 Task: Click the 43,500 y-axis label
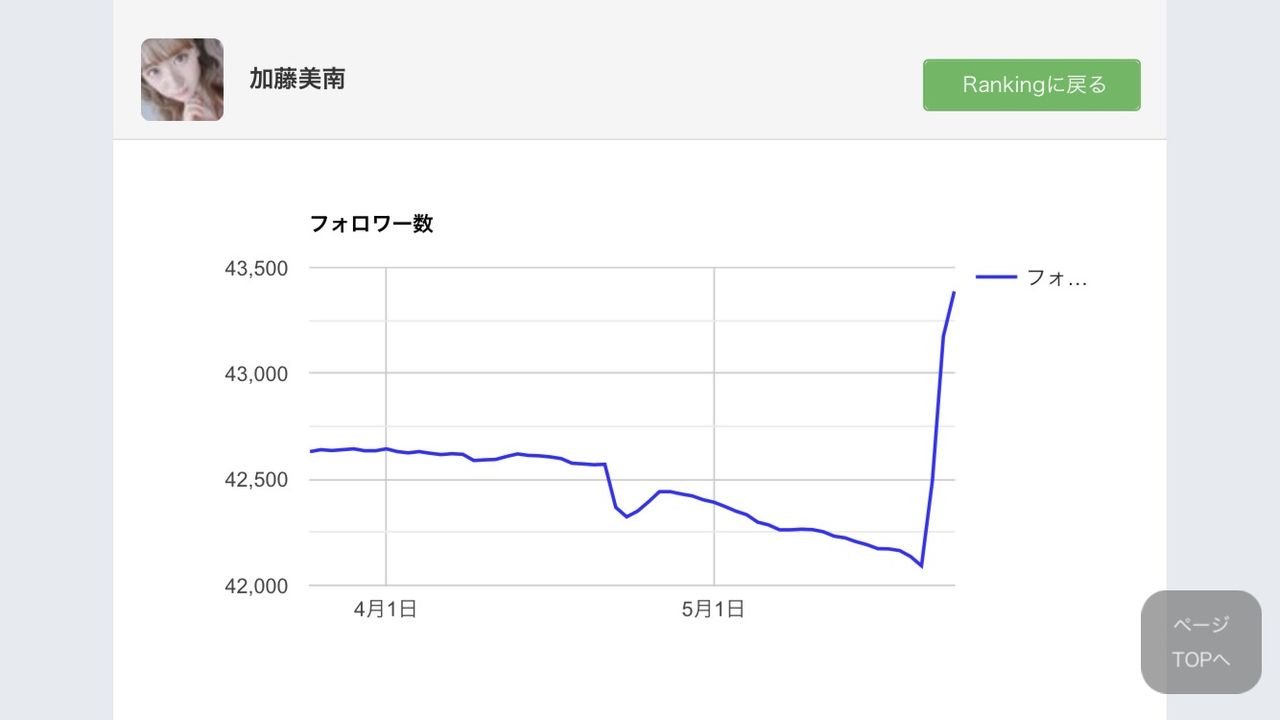click(256, 269)
